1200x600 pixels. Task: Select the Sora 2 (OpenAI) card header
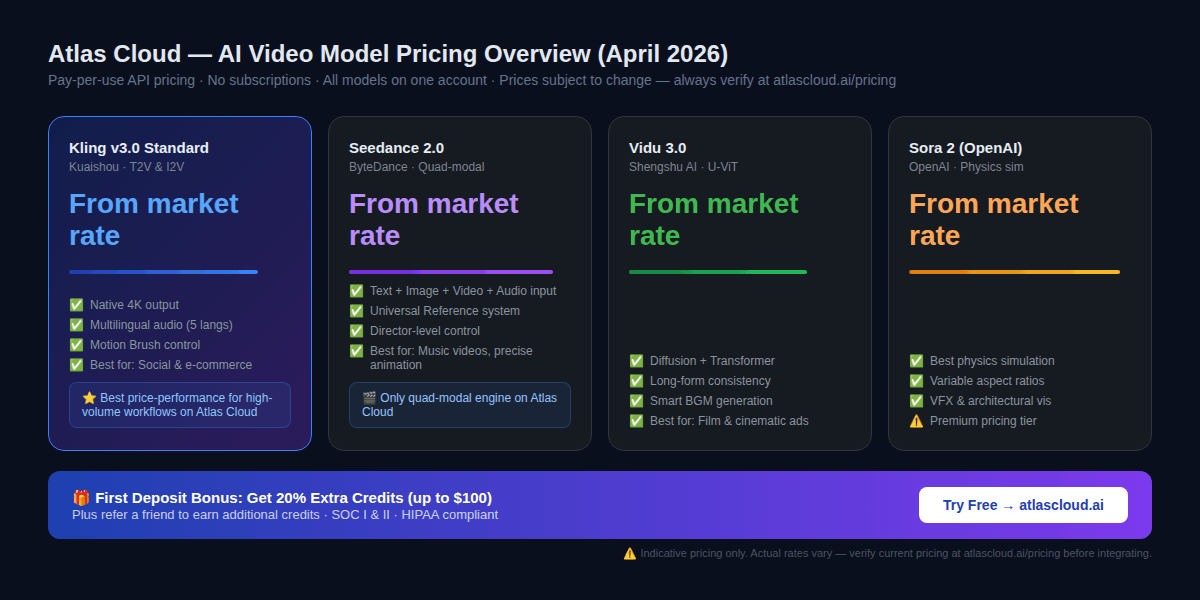point(965,147)
